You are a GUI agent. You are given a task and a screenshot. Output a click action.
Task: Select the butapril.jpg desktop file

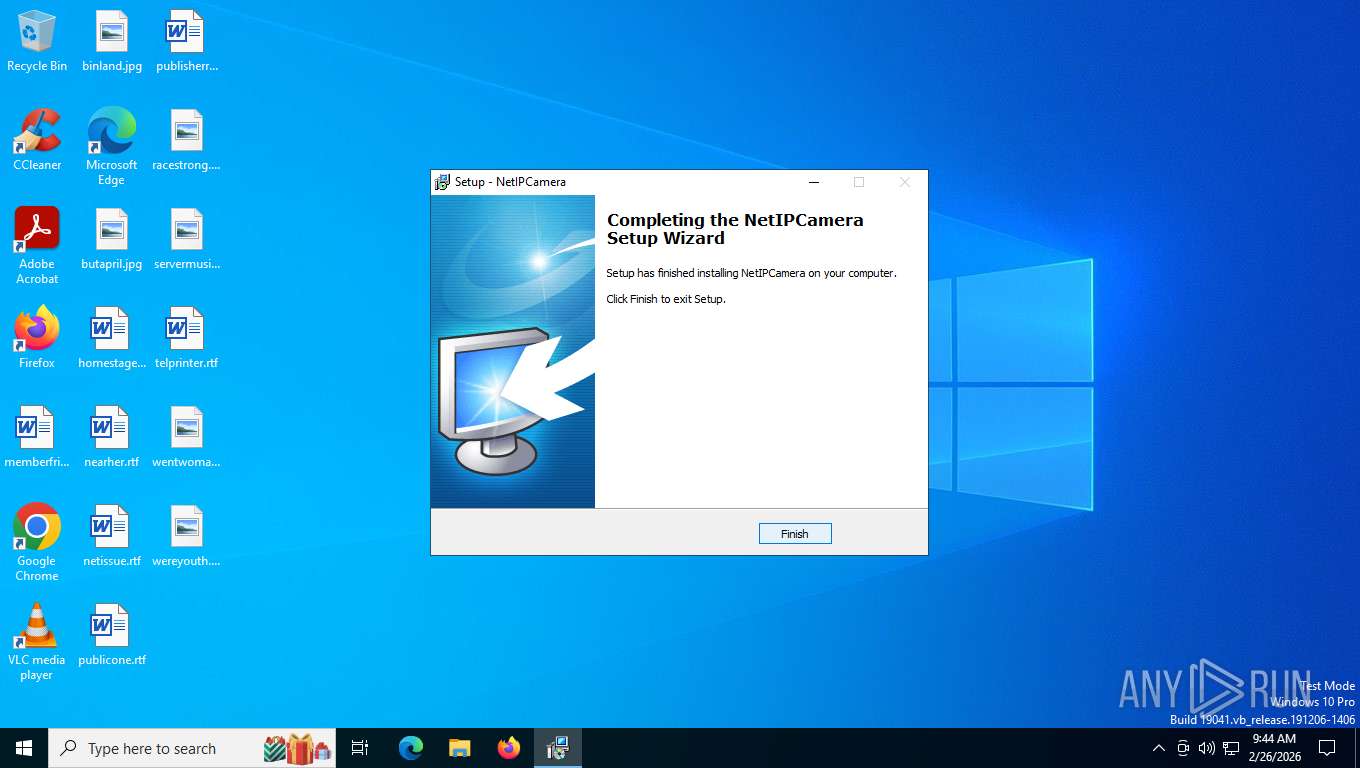click(112, 240)
